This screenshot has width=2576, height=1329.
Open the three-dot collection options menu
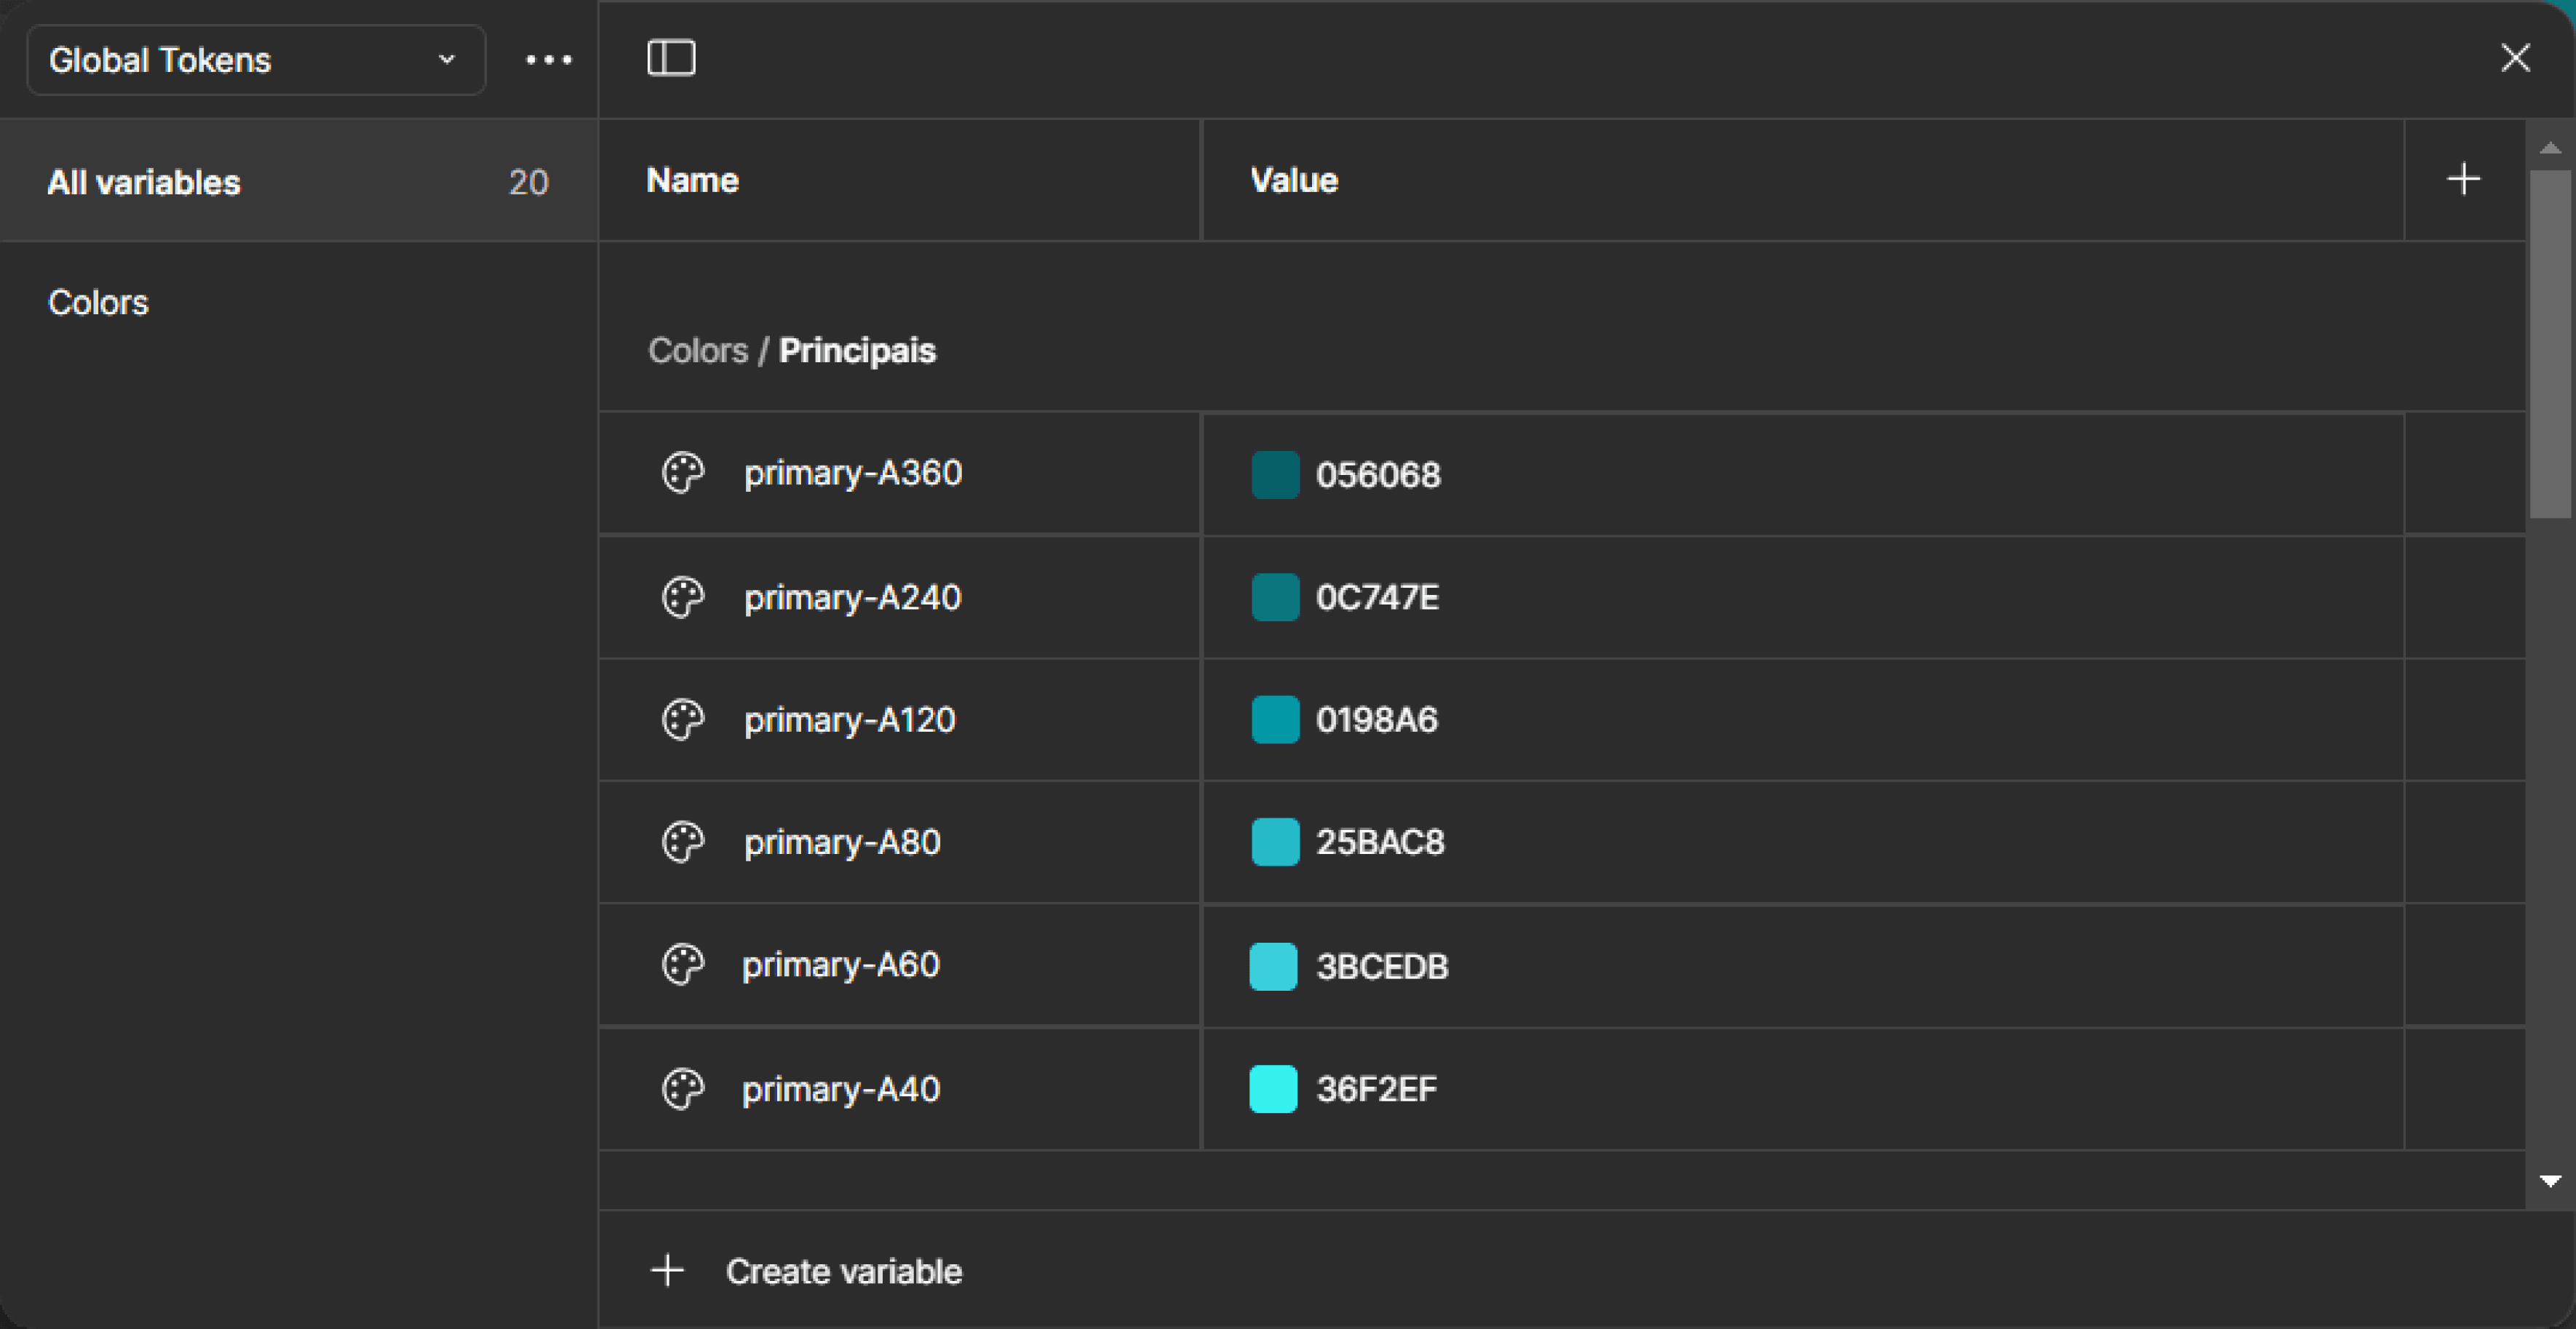point(549,60)
